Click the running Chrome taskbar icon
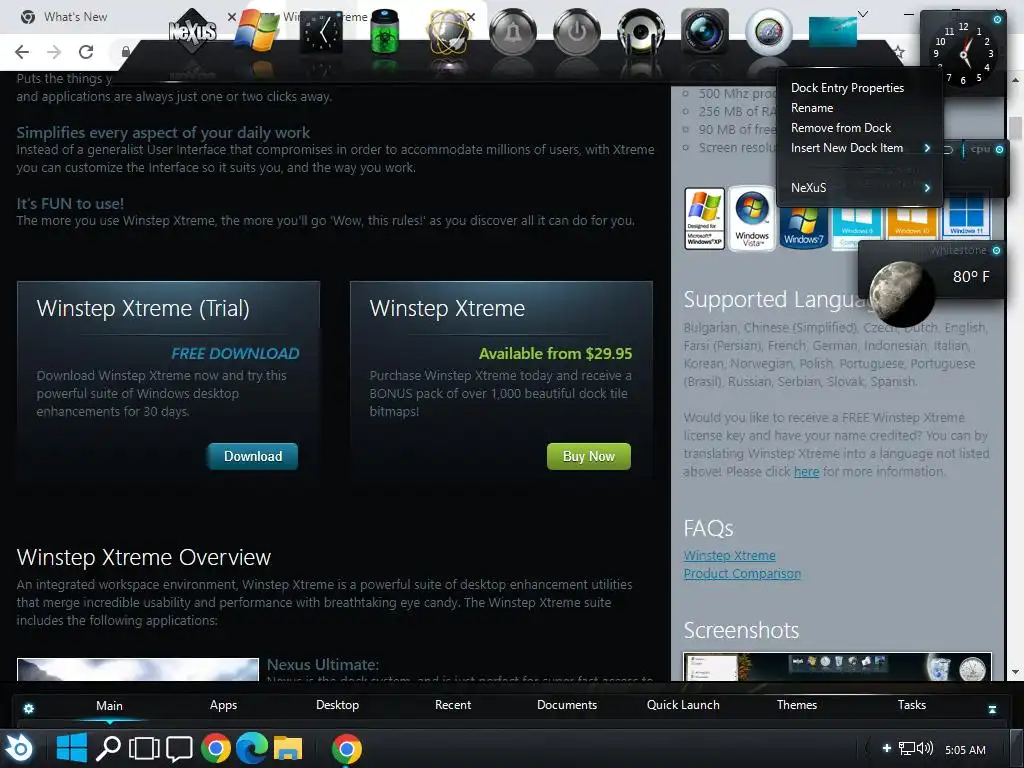This screenshot has width=1024, height=768. (347, 748)
